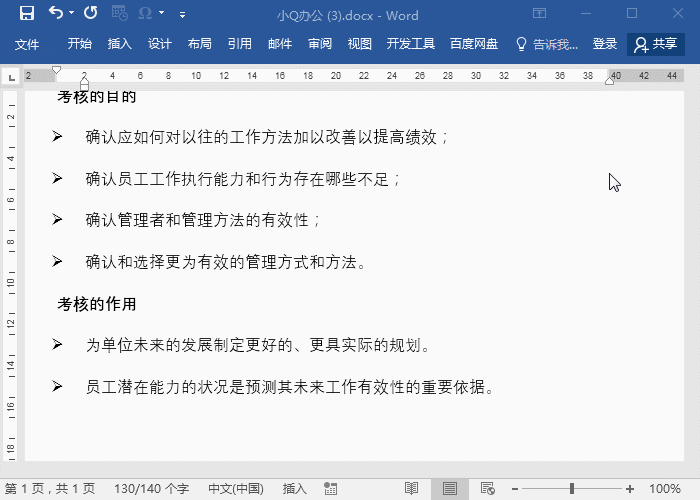Switch to the 开始 tab
This screenshot has width=700, height=500.
click(x=79, y=44)
